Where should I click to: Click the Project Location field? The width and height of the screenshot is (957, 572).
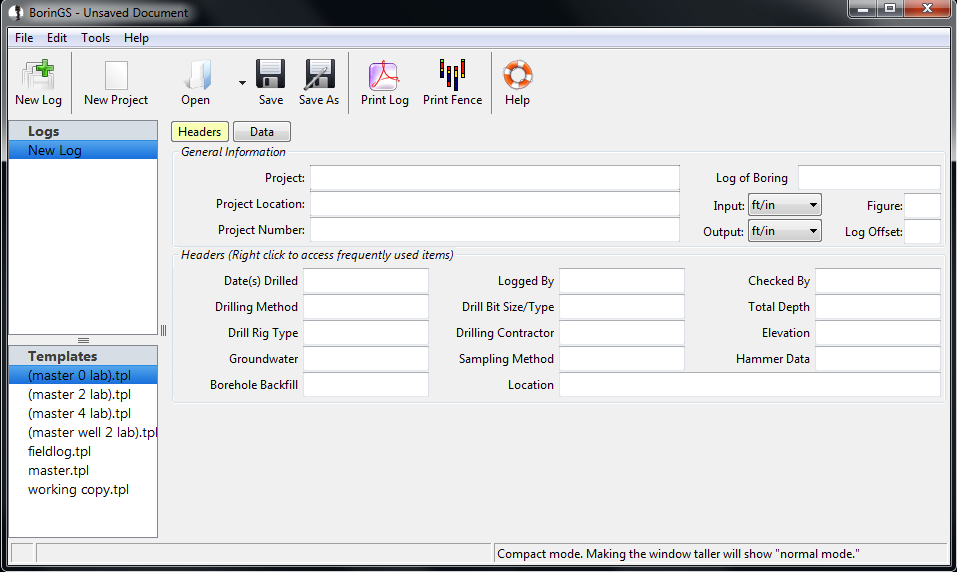pos(494,204)
